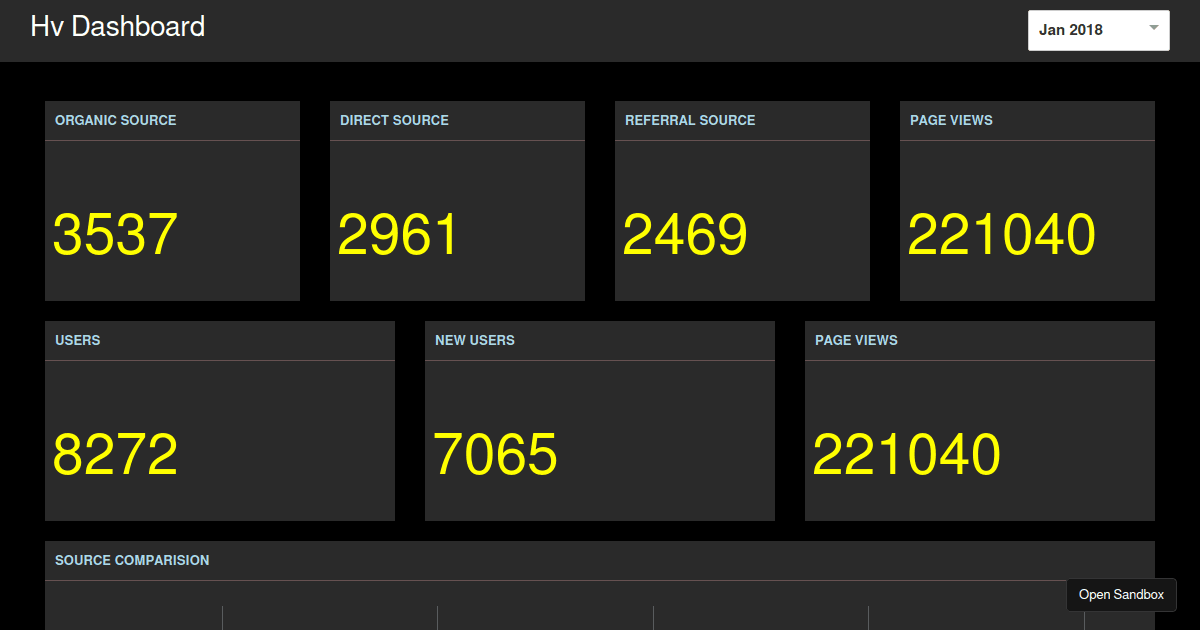Select the DIRECT SOURCE card heading
This screenshot has height=630, width=1200.
click(394, 120)
